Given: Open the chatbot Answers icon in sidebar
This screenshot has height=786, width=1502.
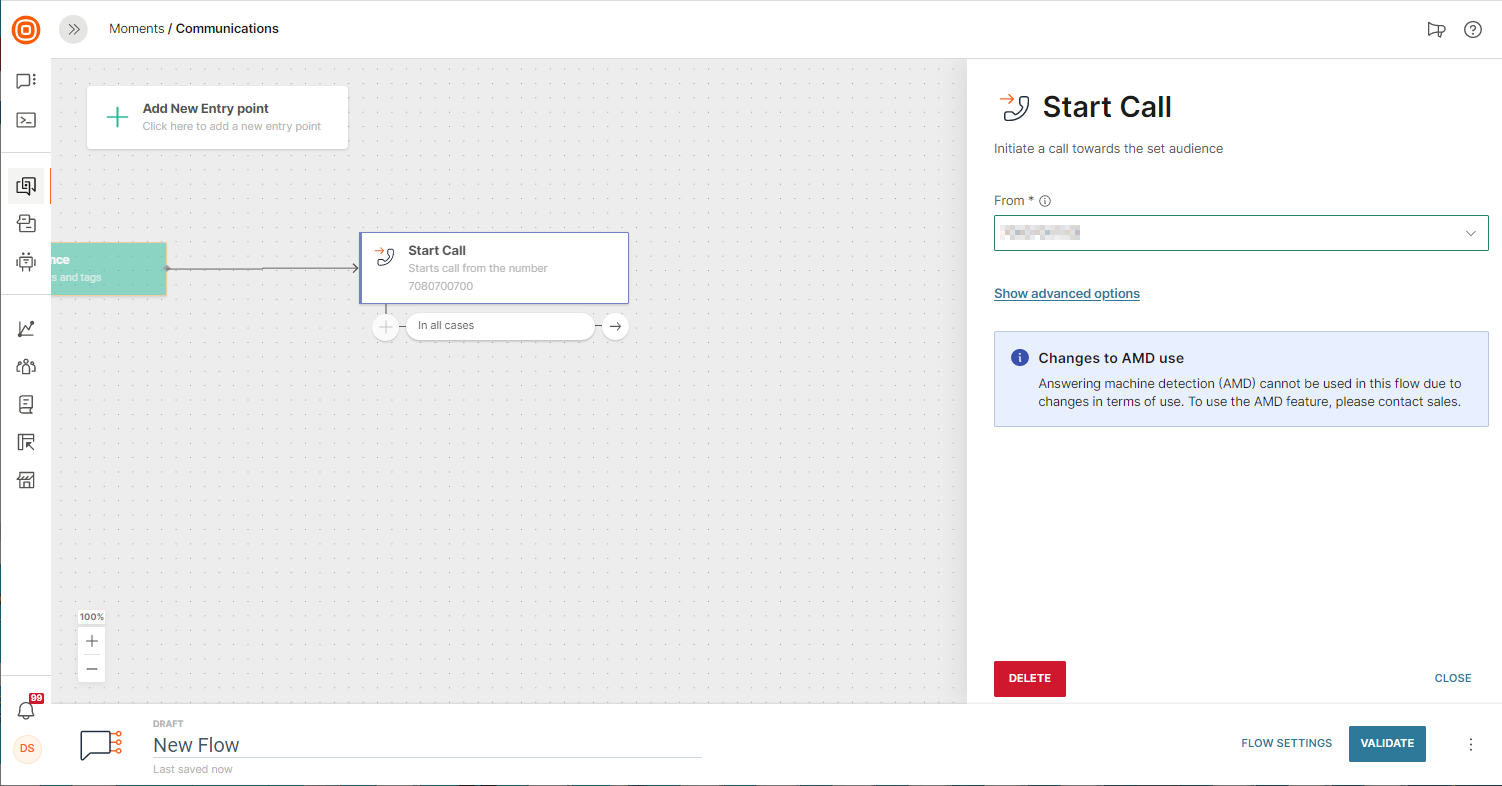Looking at the screenshot, I should click(26, 262).
